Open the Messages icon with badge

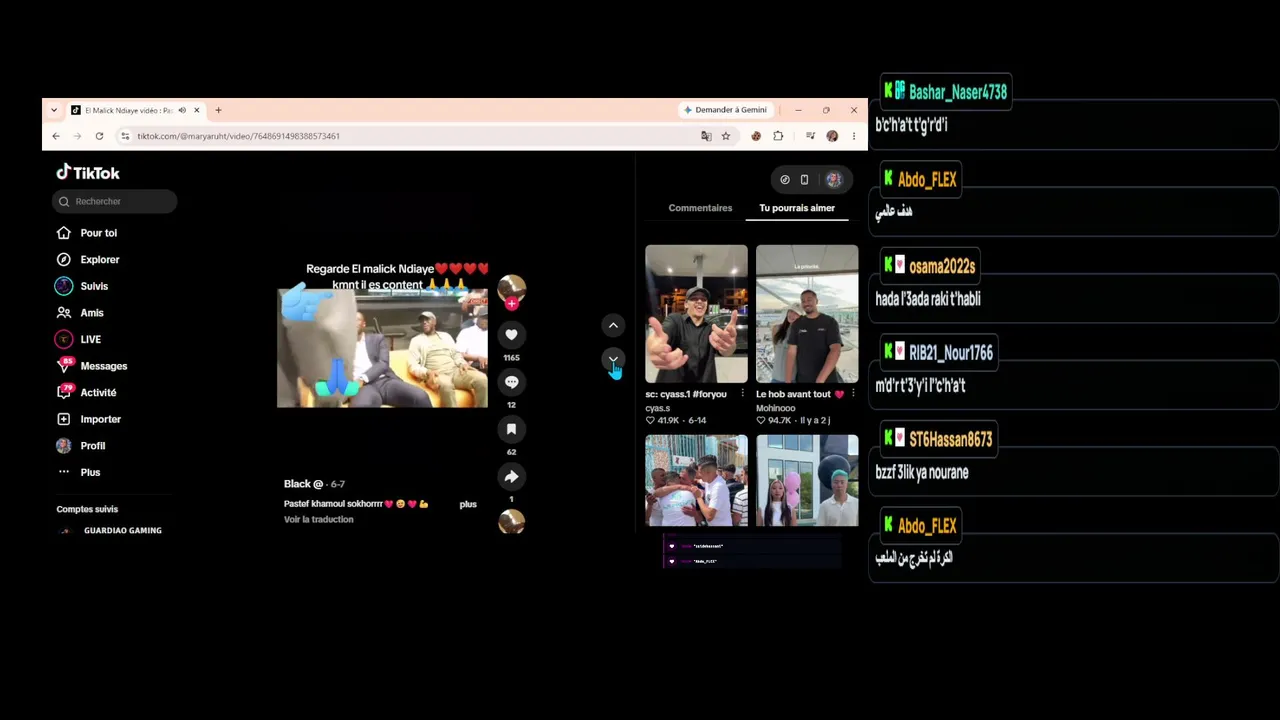64,366
